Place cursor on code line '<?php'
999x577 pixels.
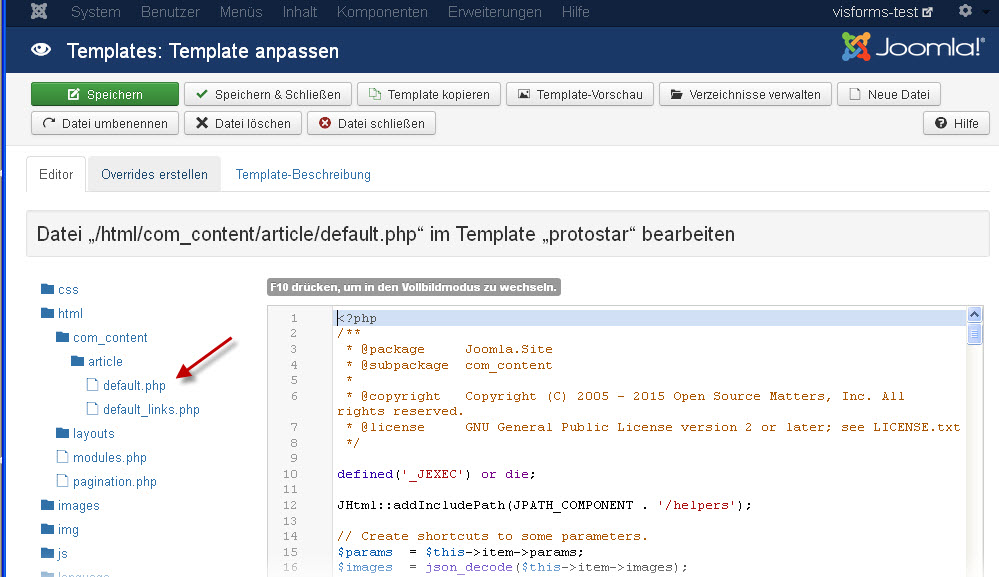click(357, 318)
